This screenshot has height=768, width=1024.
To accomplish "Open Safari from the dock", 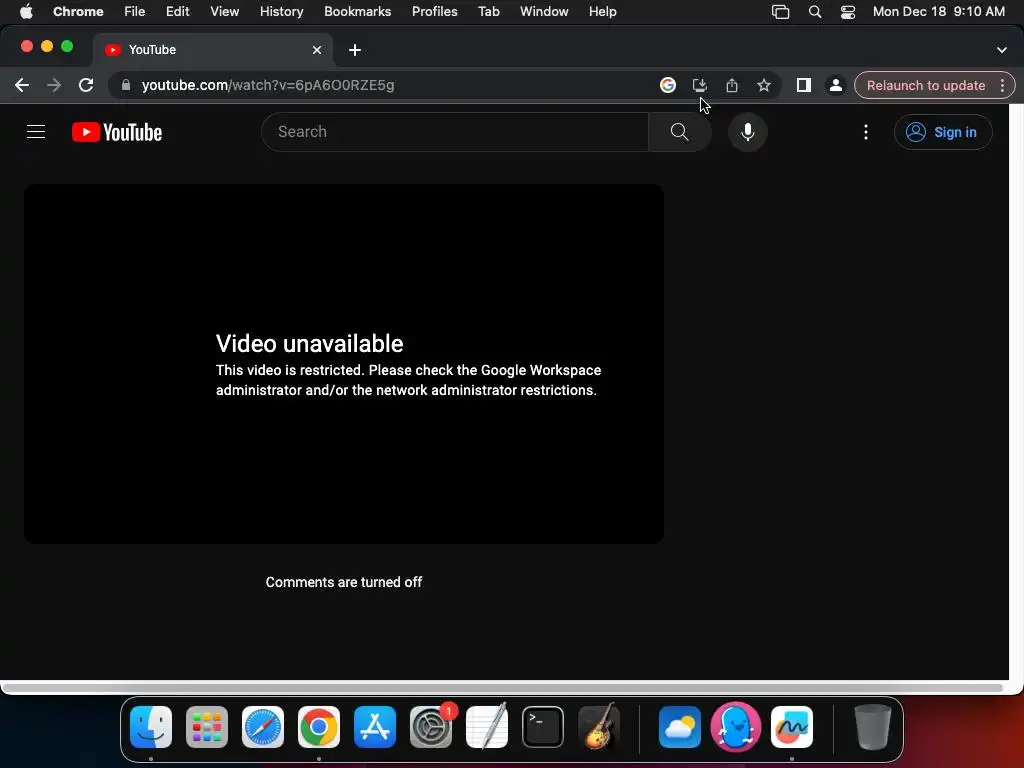I will pyautogui.click(x=263, y=727).
